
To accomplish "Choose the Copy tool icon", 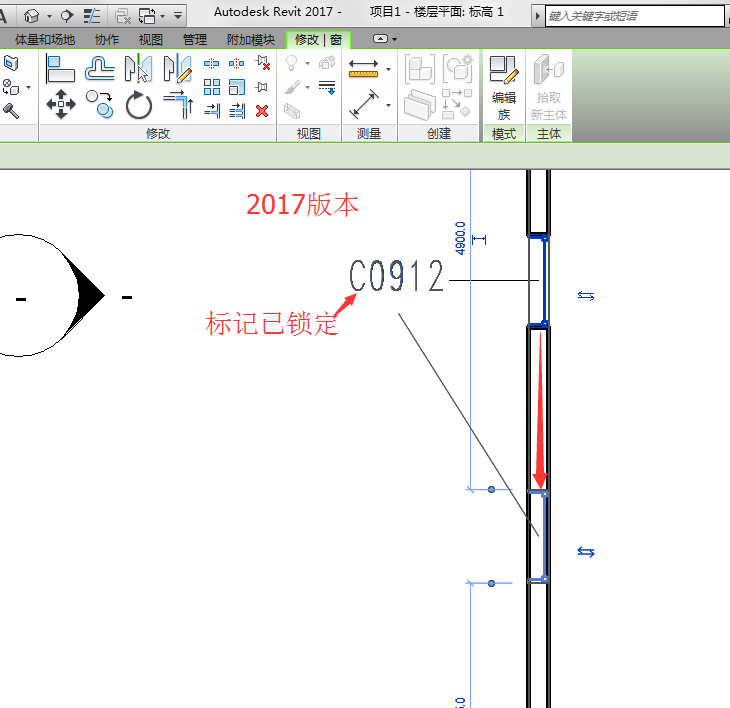I will click(99, 103).
